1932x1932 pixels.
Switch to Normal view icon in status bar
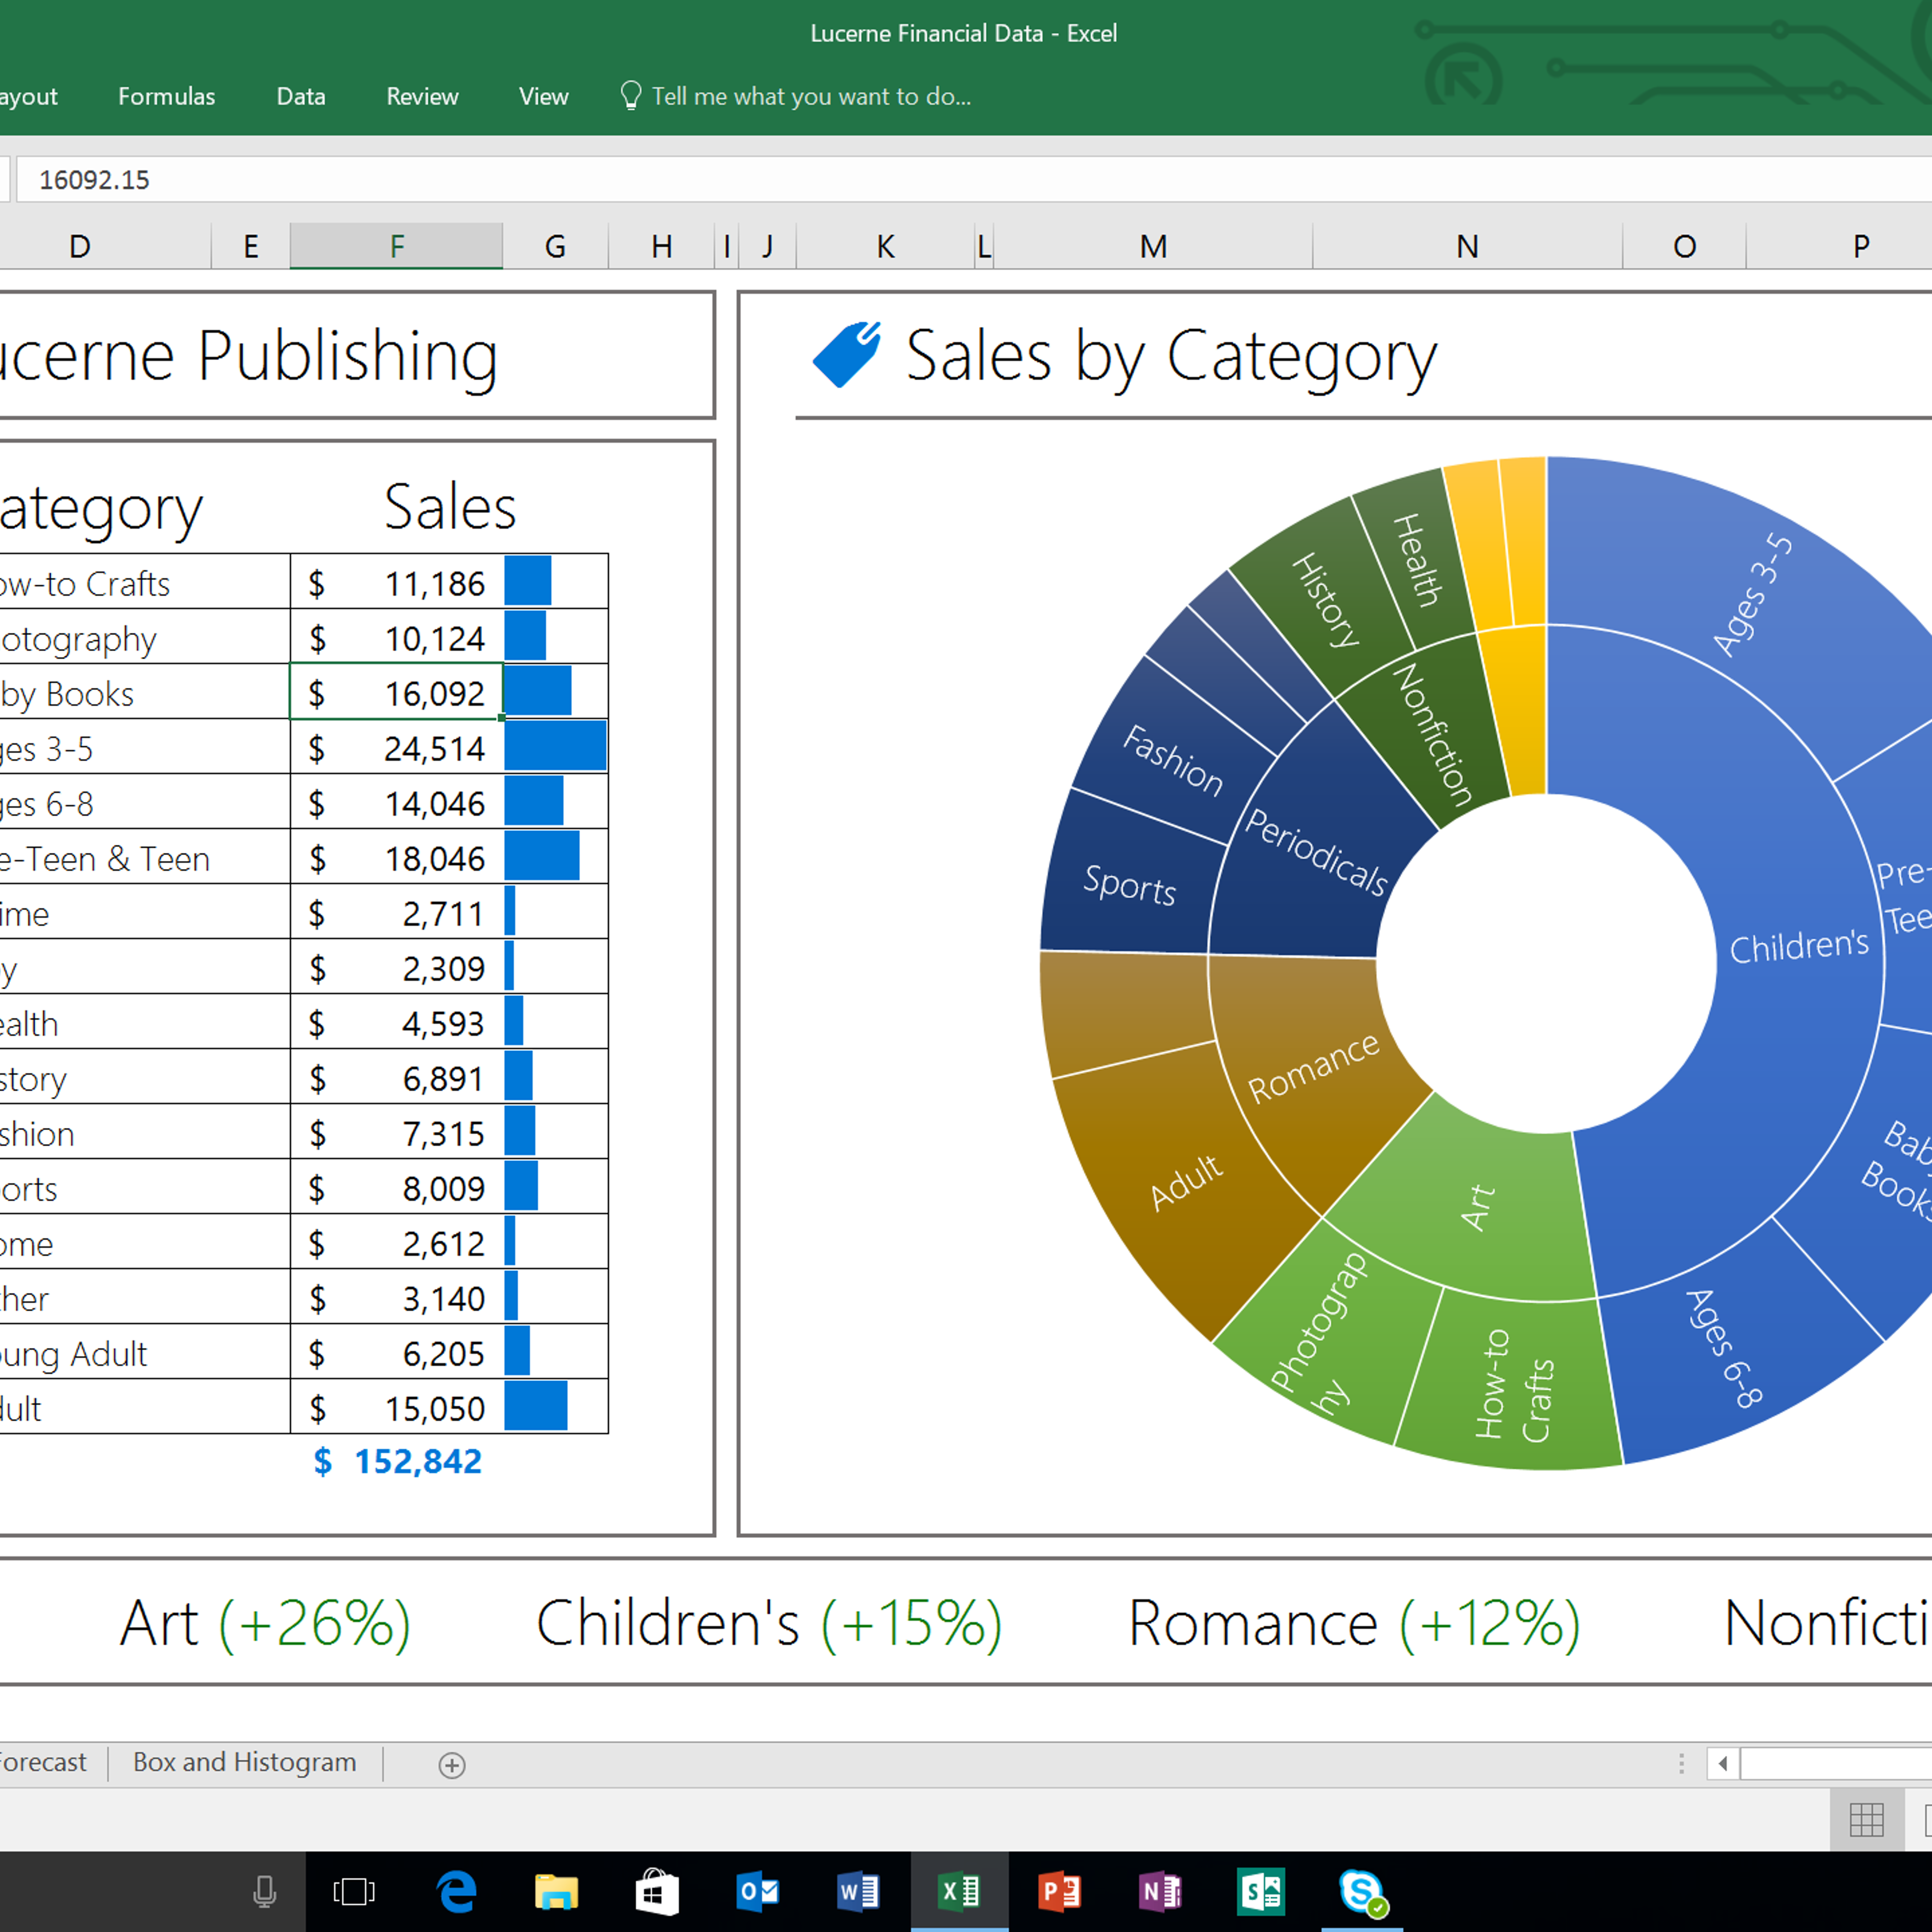pos(1866,1820)
